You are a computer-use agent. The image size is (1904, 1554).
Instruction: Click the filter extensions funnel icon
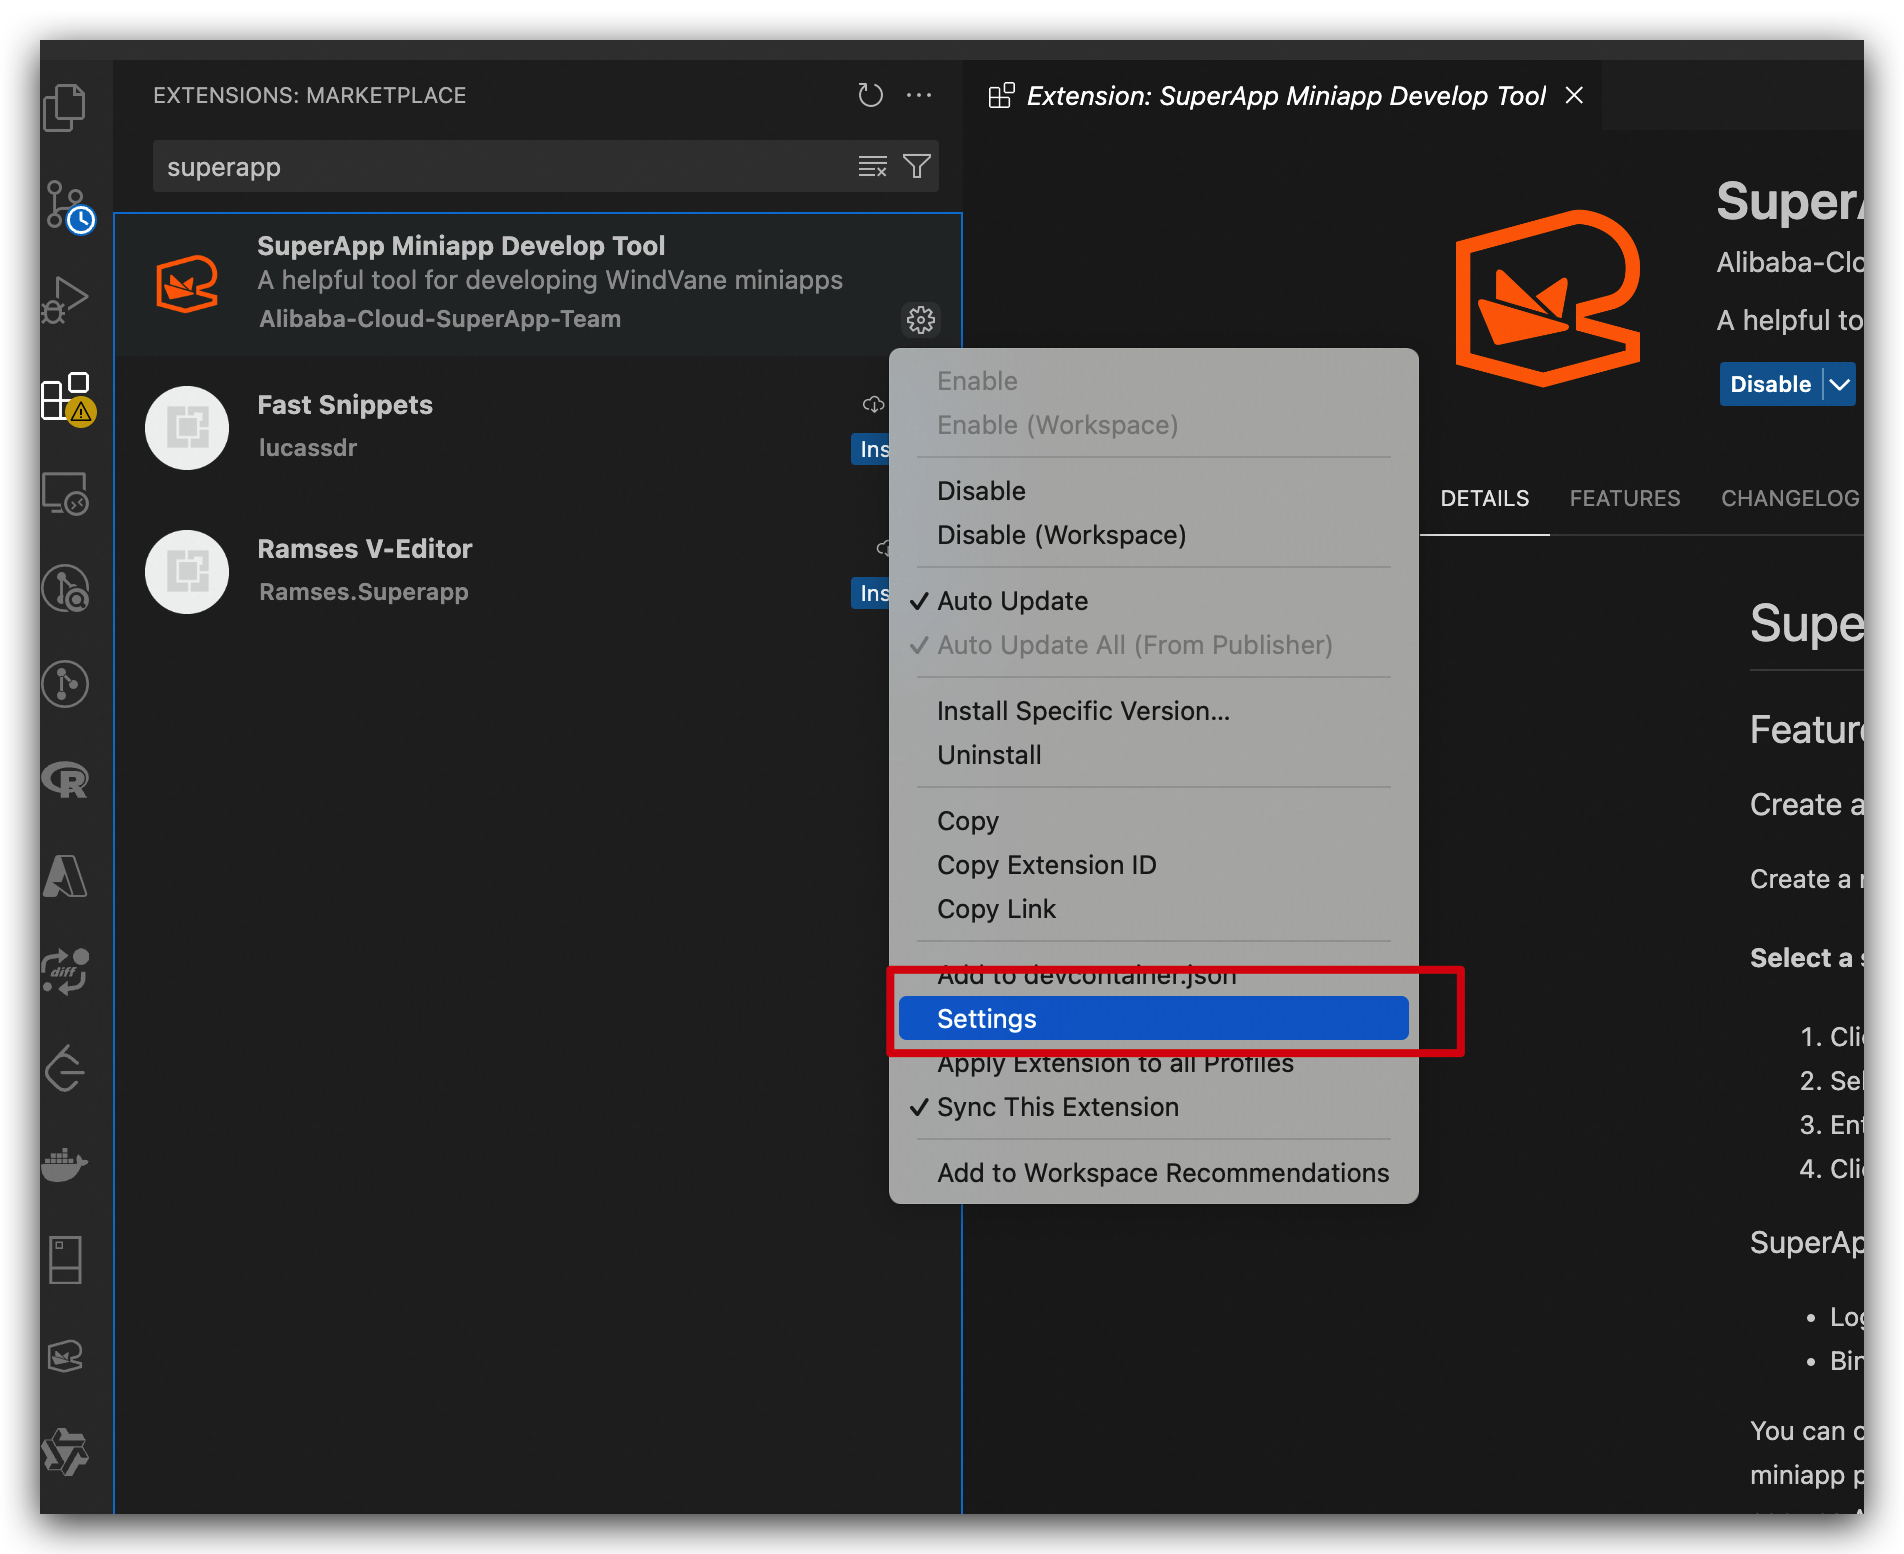coord(917,166)
